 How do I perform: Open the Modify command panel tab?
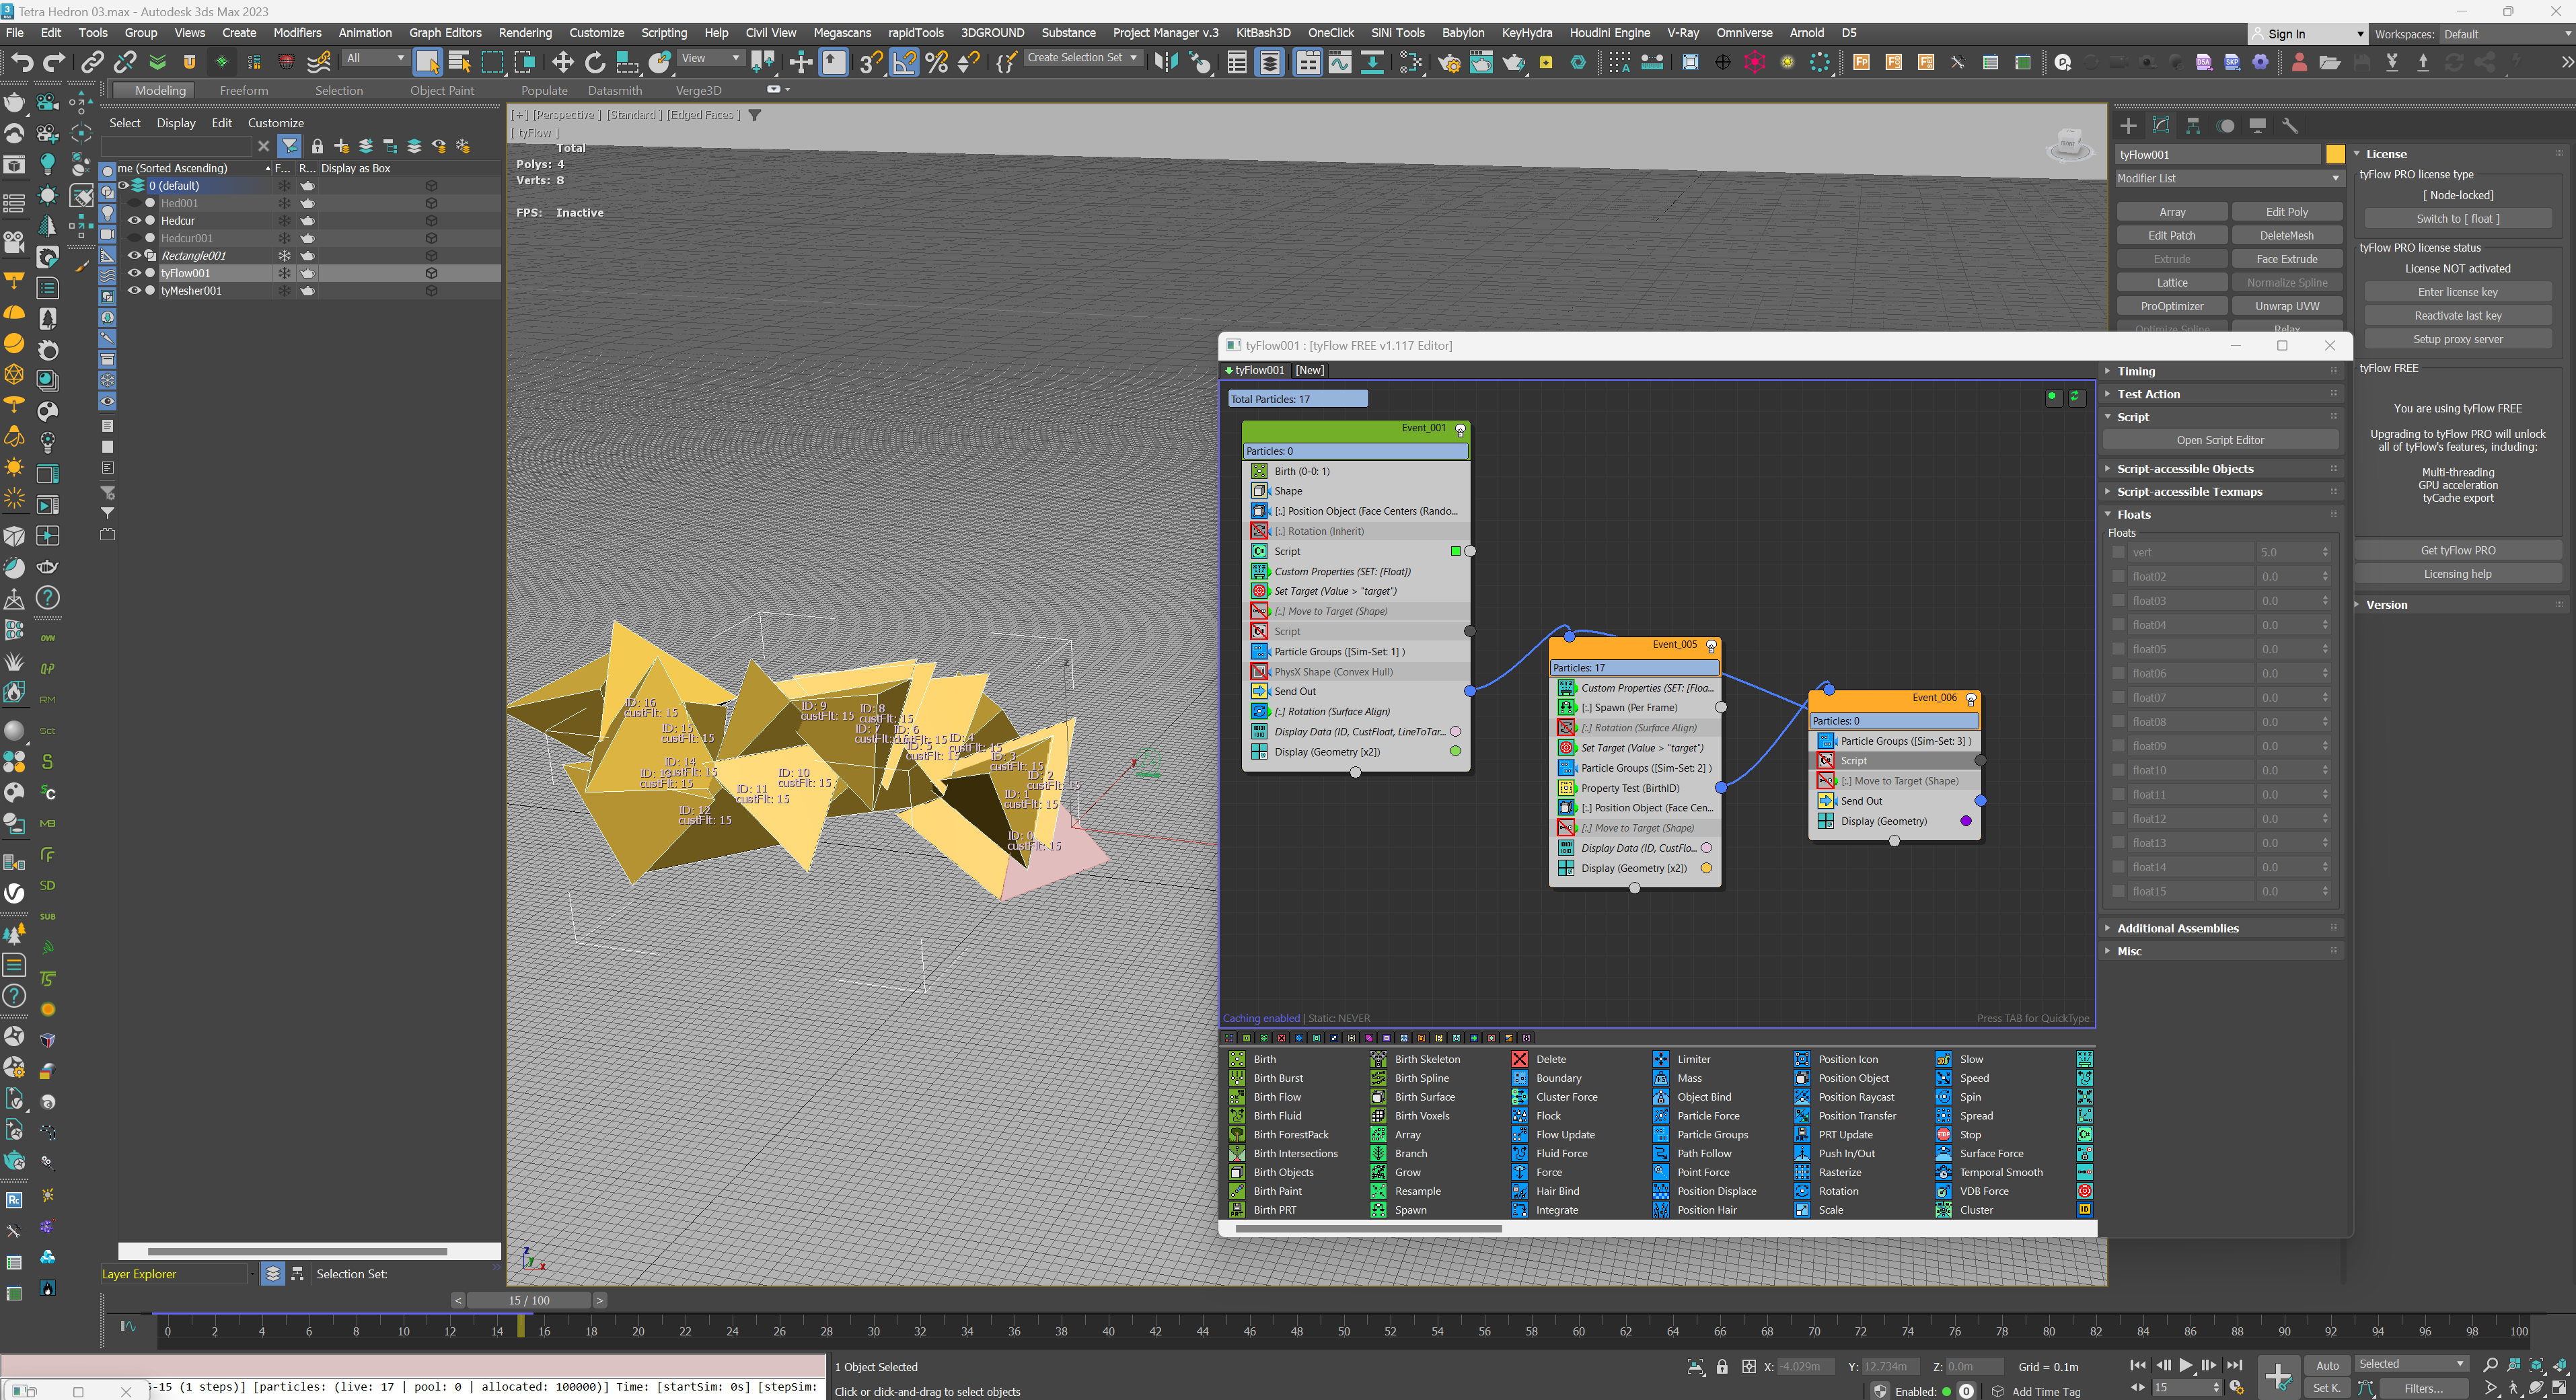(x=2161, y=125)
